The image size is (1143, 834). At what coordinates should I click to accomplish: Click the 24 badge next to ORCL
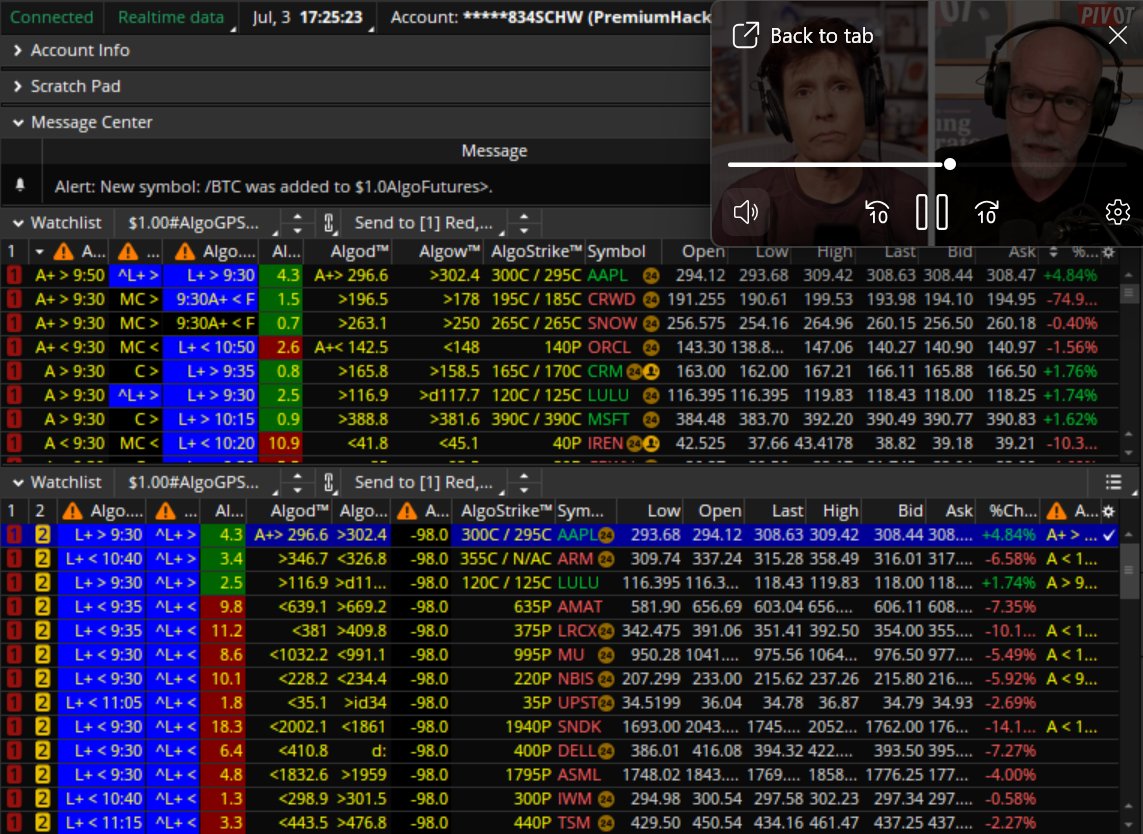point(651,348)
